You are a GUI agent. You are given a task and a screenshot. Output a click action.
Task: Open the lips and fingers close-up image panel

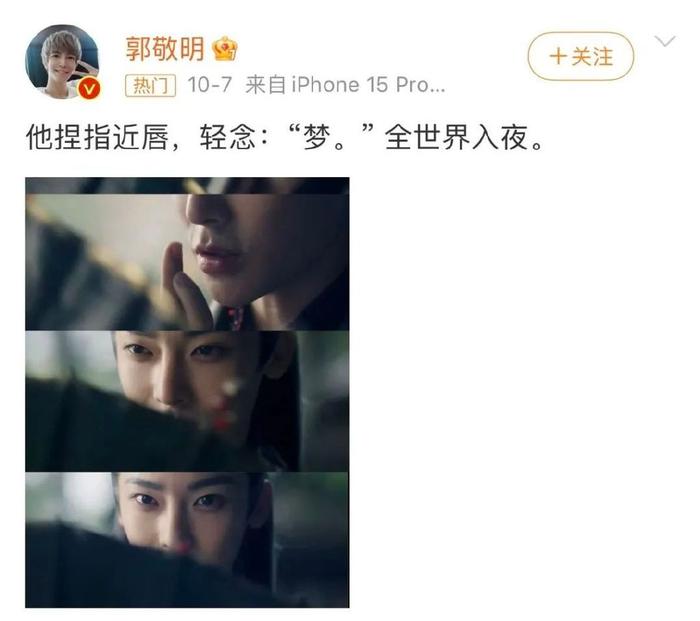pos(187,254)
